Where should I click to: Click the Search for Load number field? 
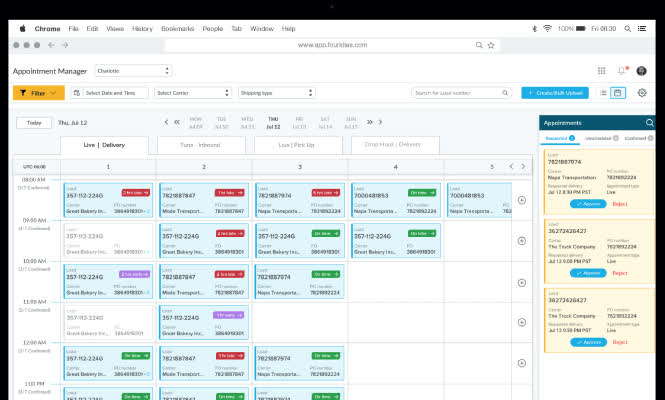pos(461,93)
